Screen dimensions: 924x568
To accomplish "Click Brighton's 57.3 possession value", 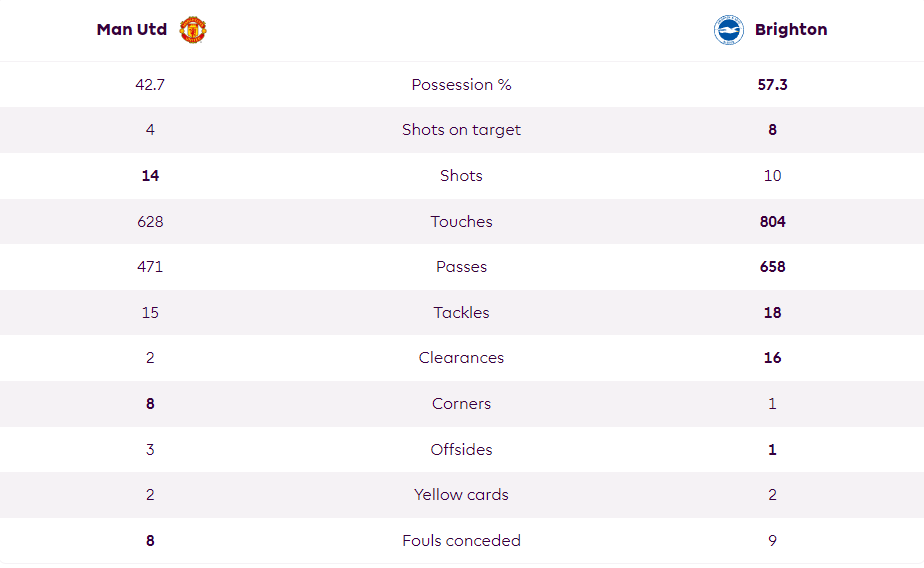I will [x=773, y=85].
